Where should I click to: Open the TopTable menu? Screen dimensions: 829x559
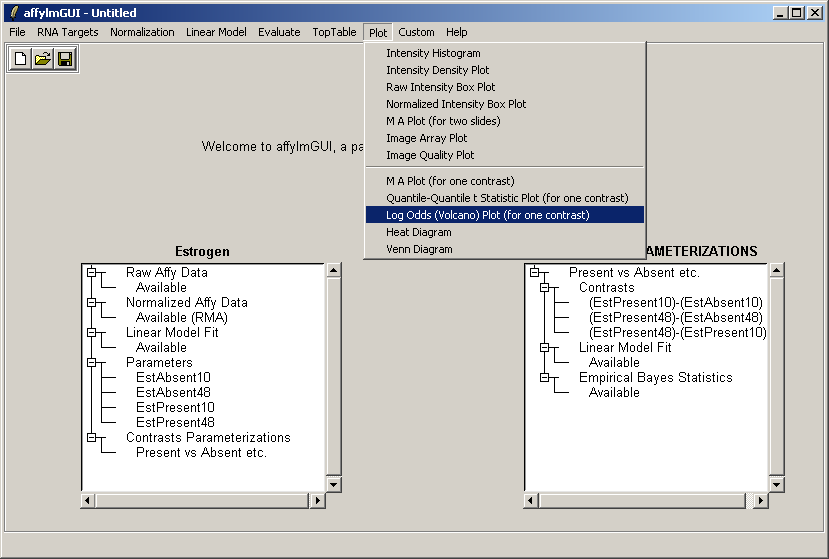click(334, 32)
